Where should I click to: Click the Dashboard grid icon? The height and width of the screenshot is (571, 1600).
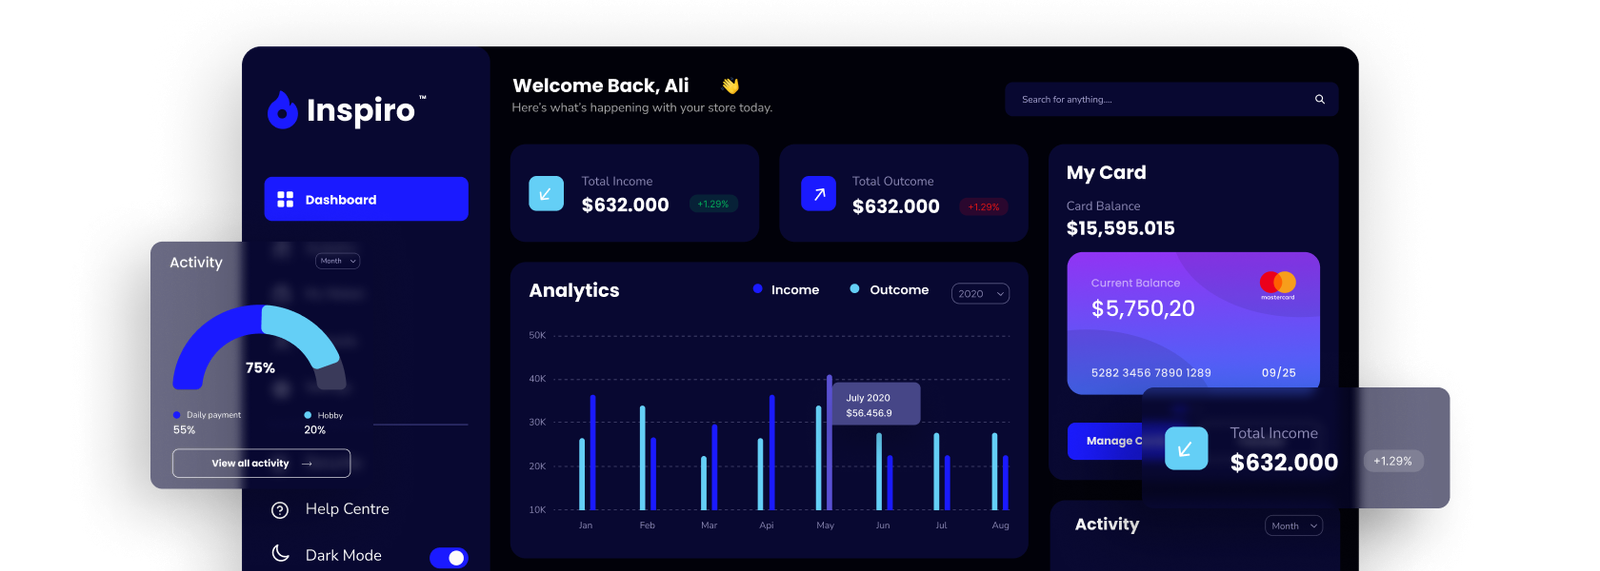pos(285,199)
